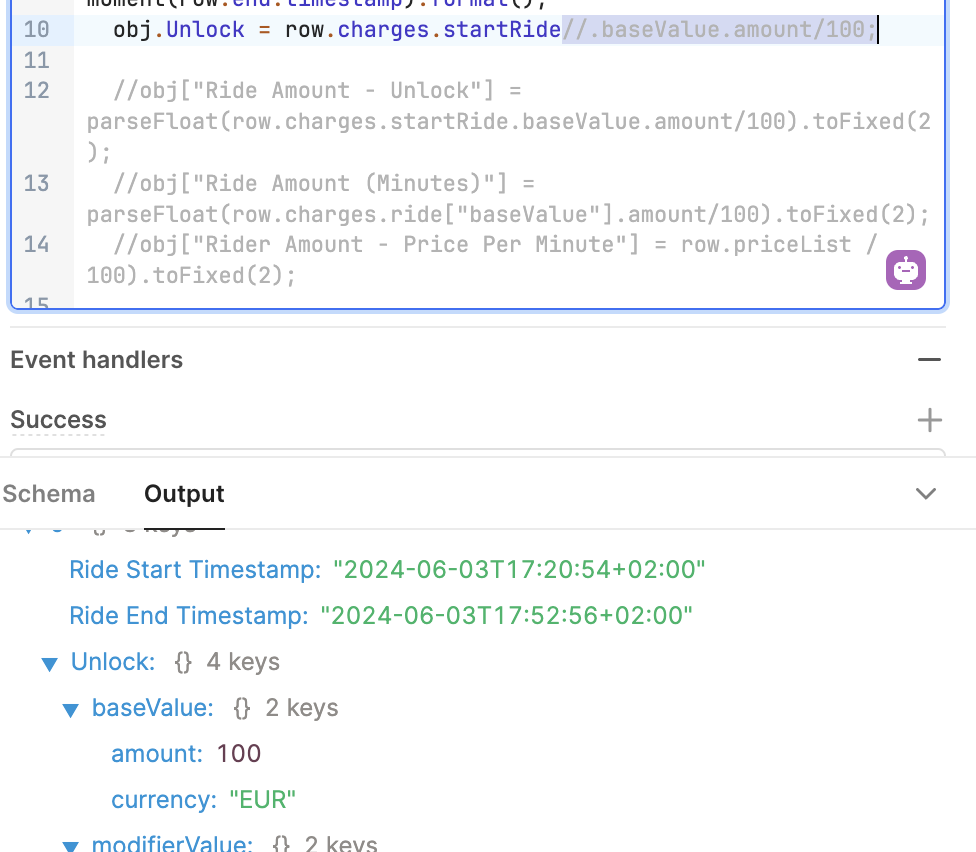The image size is (976, 852).
Task: Click the Ride Start Timestamp key
Action: point(195,569)
